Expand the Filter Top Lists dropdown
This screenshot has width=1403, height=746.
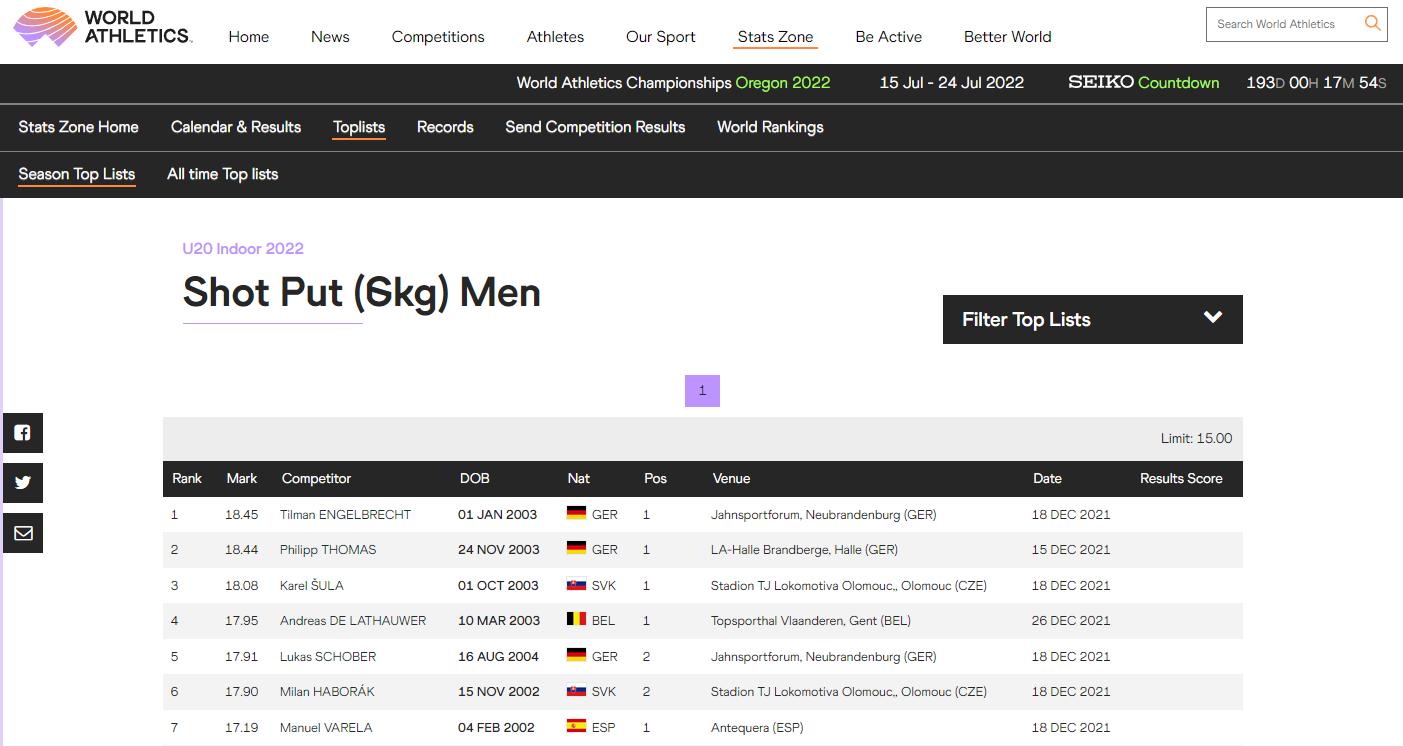click(x=1092, y=320)
